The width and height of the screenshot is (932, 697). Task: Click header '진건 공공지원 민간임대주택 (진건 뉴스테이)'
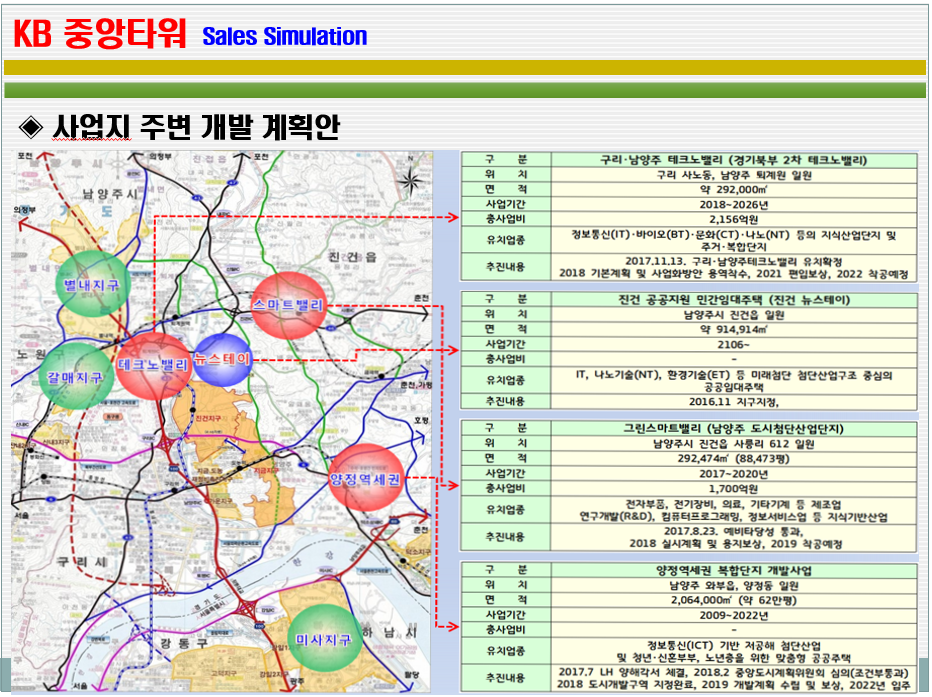pyautogui.click(x=733, y=299)
